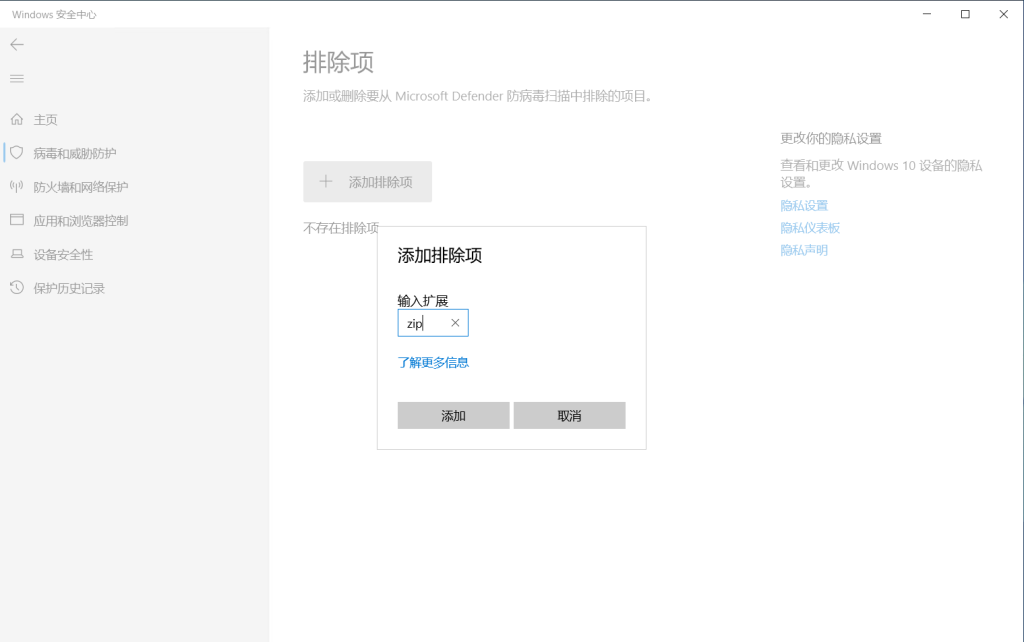Minimize the Windows 安全中心 window
This screenshot has height=642, width=1024.
point(927,14)
